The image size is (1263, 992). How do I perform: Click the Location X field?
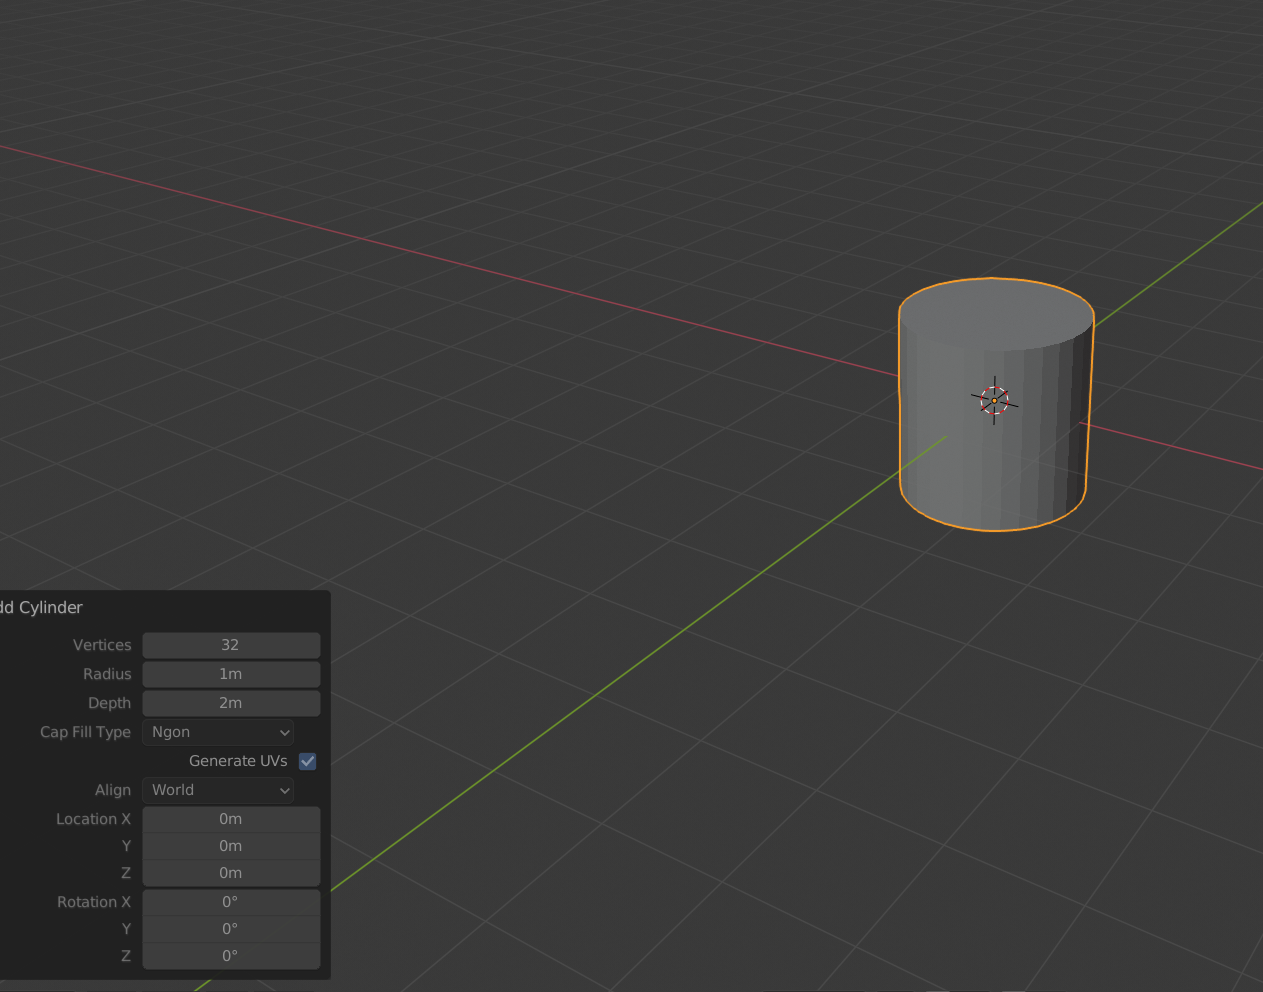coord(231,818)
